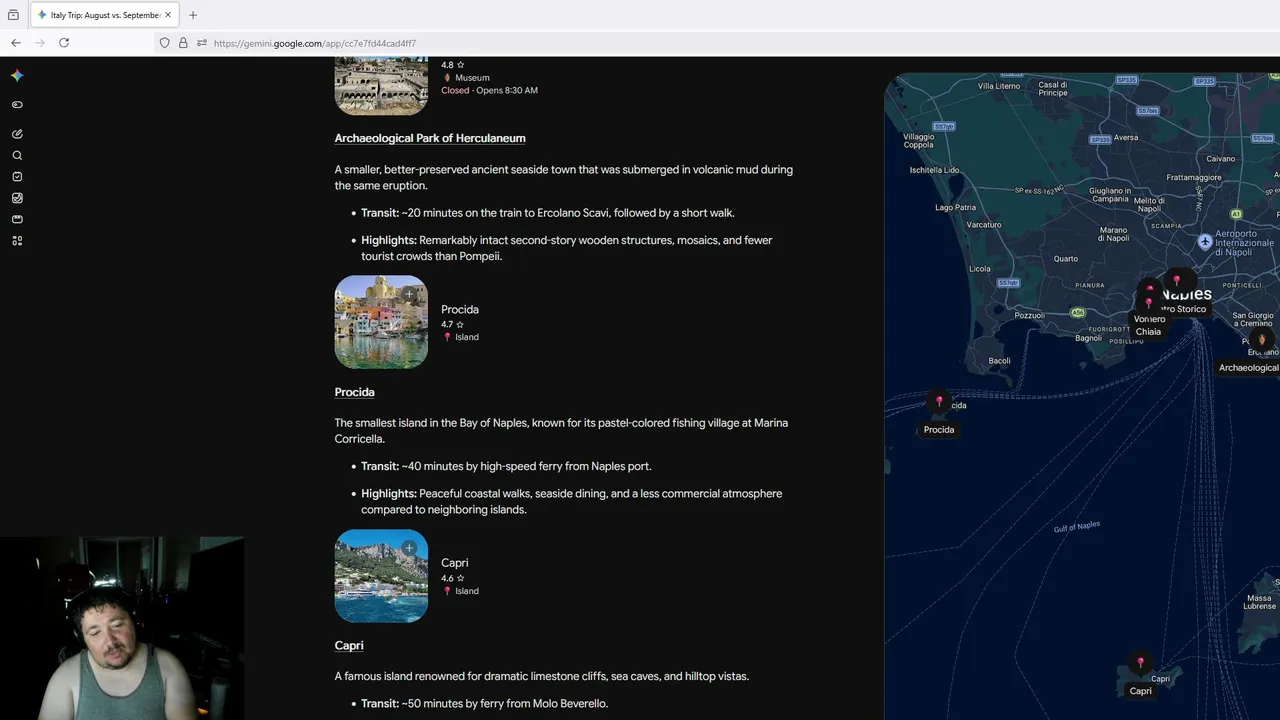Open the calendar check icon in sidebar
Screen dimensions: 1280x720
coord(17,177)
